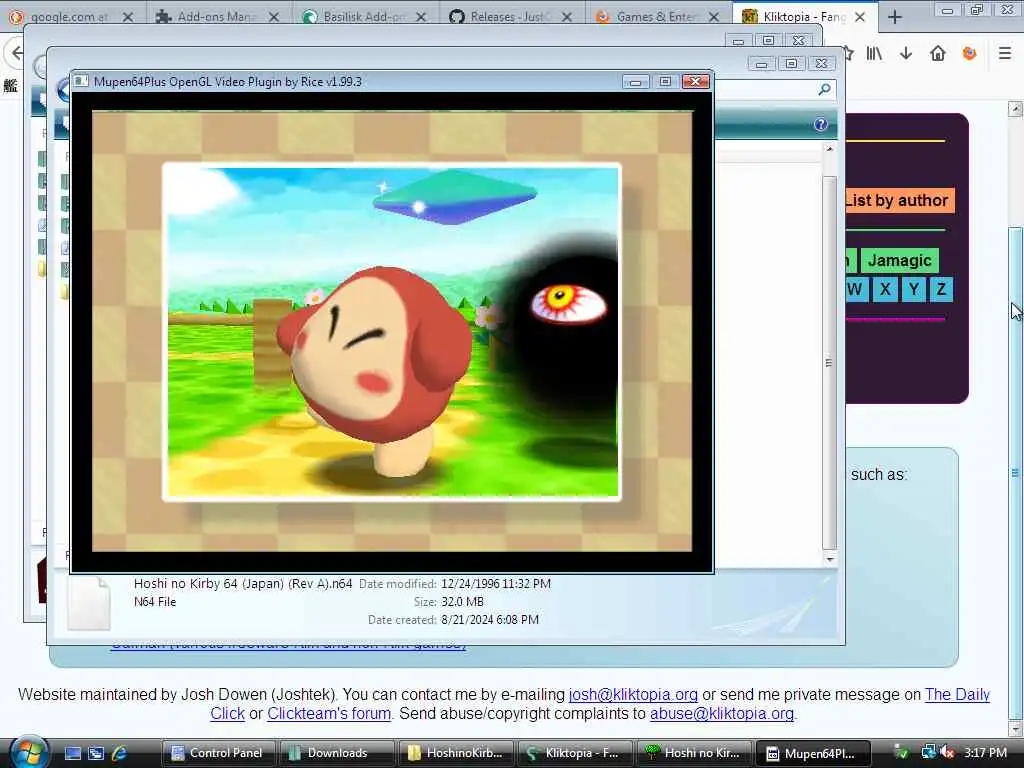Screen dimensions: 1024x768
Task: Switch to the Add-ons Manager tab
Action: click(x=216, y=17)
